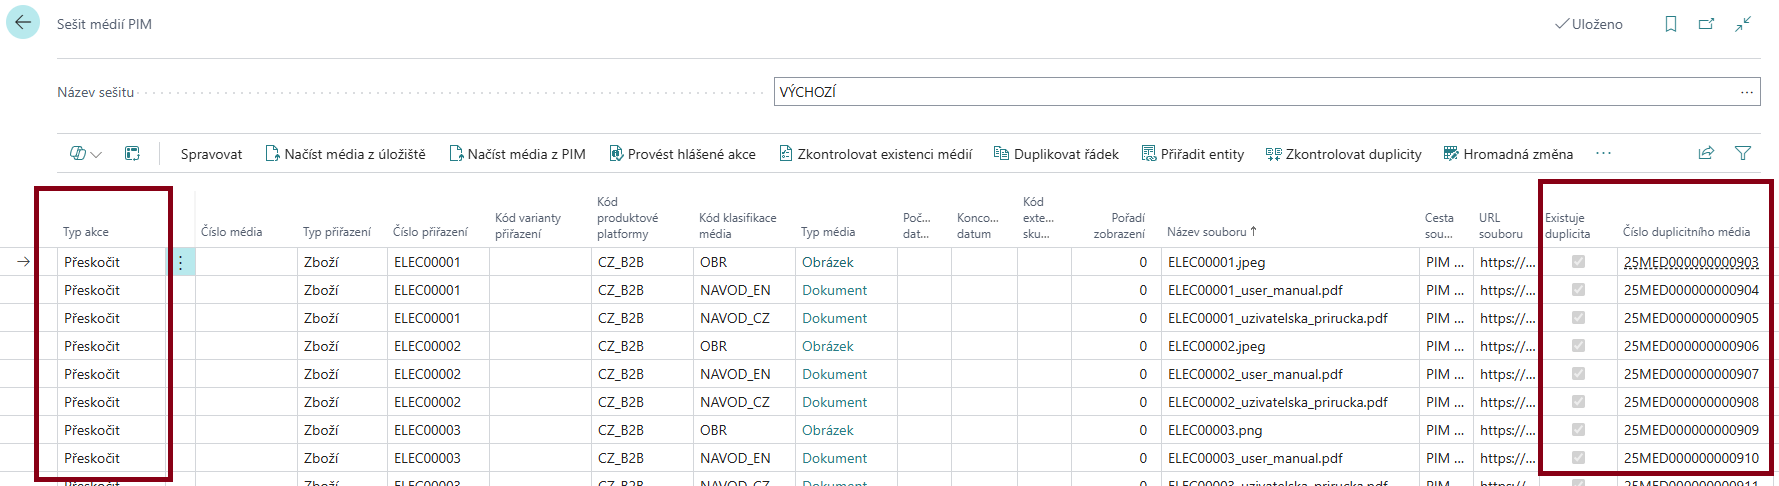Image resolution: width=1779 pixels, height=486 pixels.
Task: Open page in new window icon
Action: (1706, 24)
